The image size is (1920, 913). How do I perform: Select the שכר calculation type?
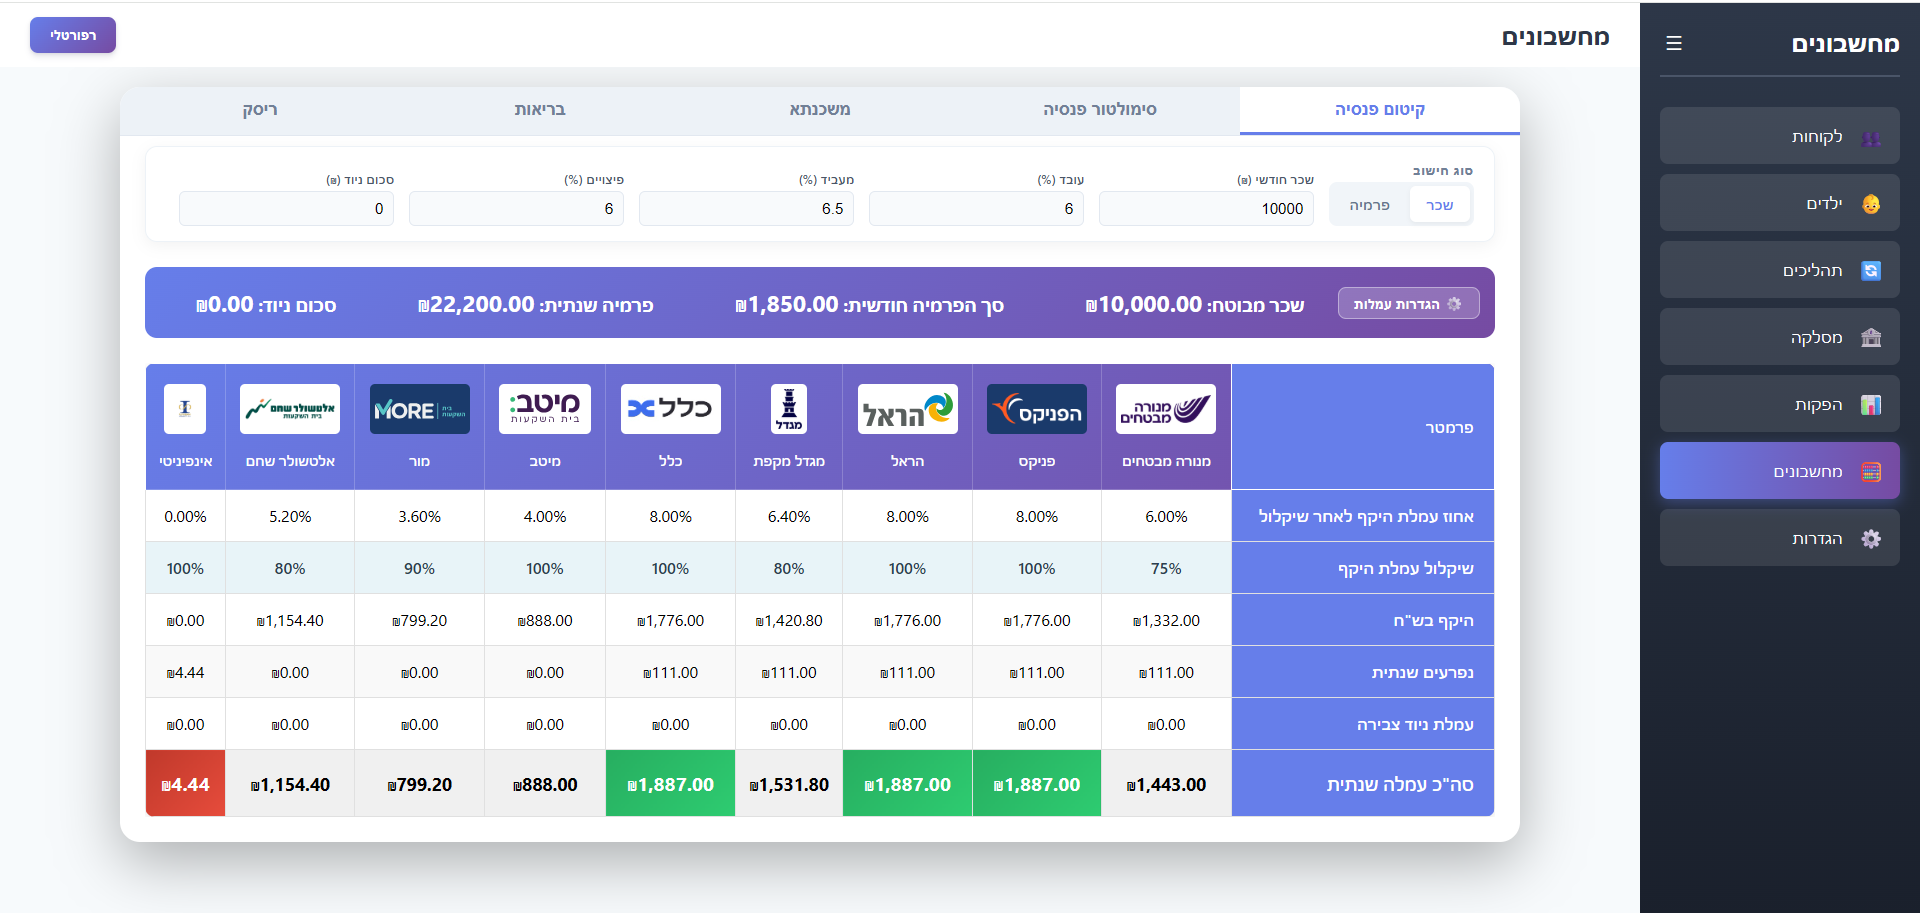[x=1440, y=205]
